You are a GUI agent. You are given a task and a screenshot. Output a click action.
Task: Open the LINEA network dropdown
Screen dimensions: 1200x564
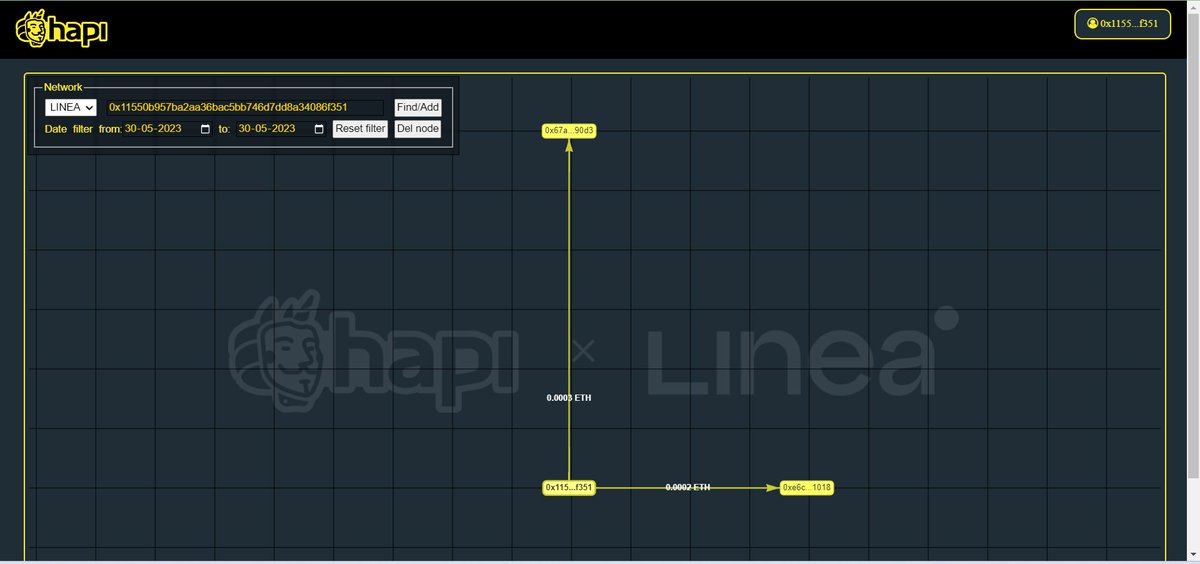[x=71, y=107]
